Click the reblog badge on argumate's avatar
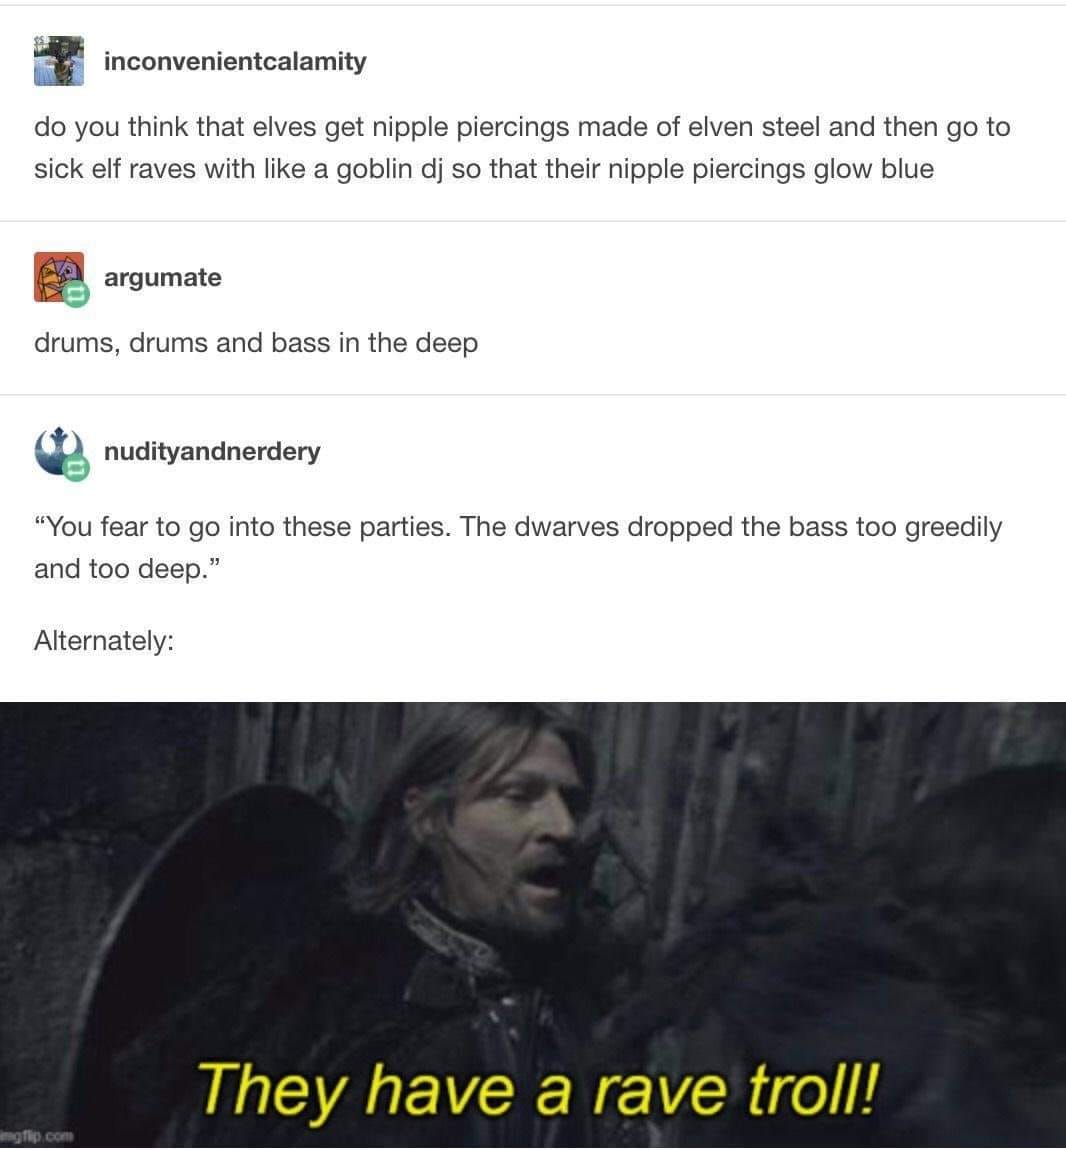The image size is (1066, 1150). [x=76, y=296]
